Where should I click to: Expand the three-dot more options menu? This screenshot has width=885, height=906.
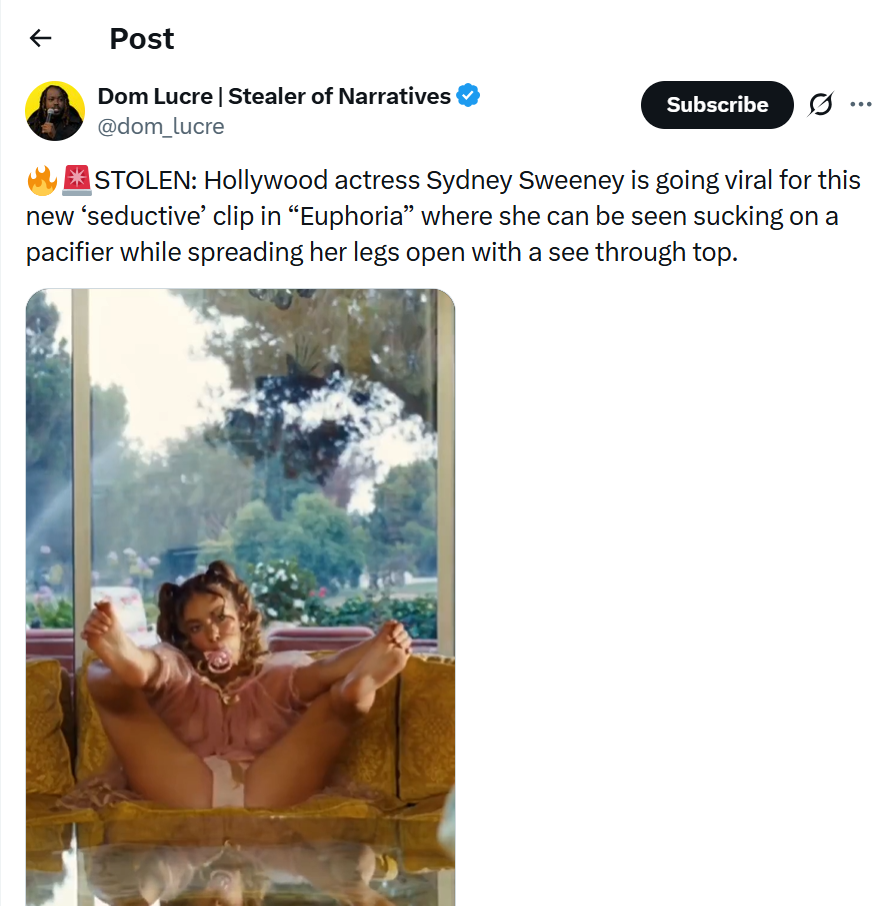point(860,104)
